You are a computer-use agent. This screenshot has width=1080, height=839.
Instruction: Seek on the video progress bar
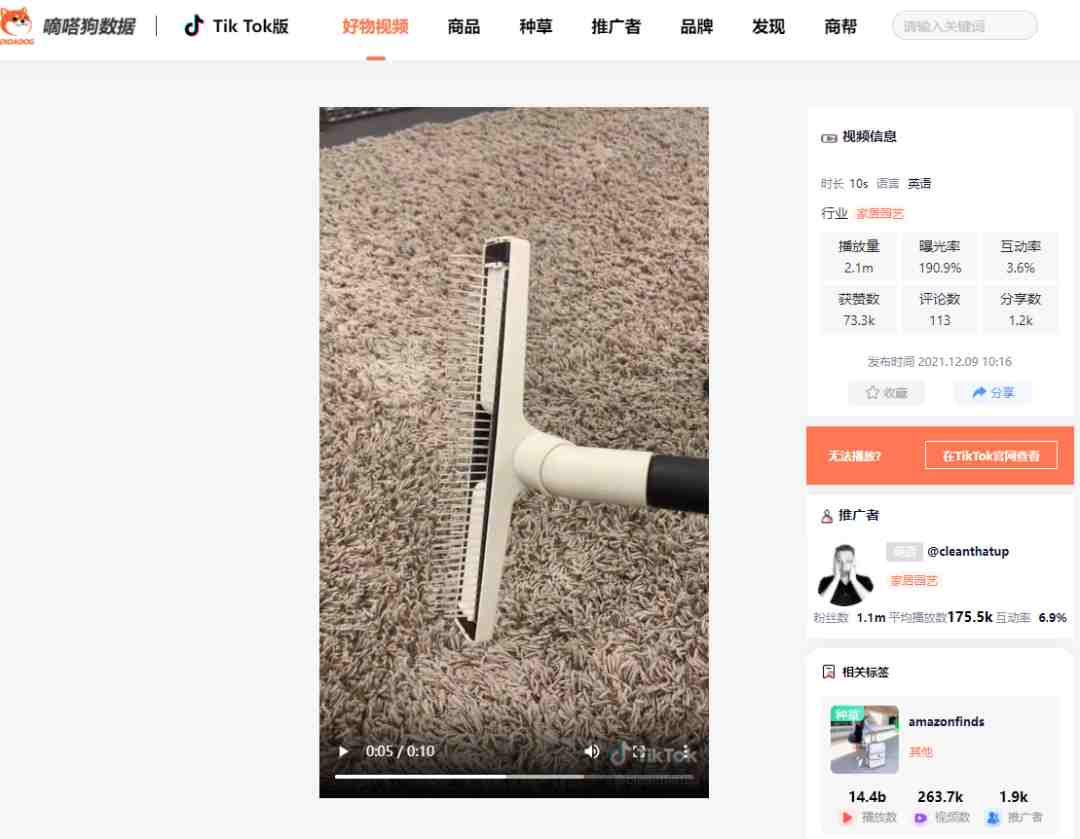[x=514, y=776]
